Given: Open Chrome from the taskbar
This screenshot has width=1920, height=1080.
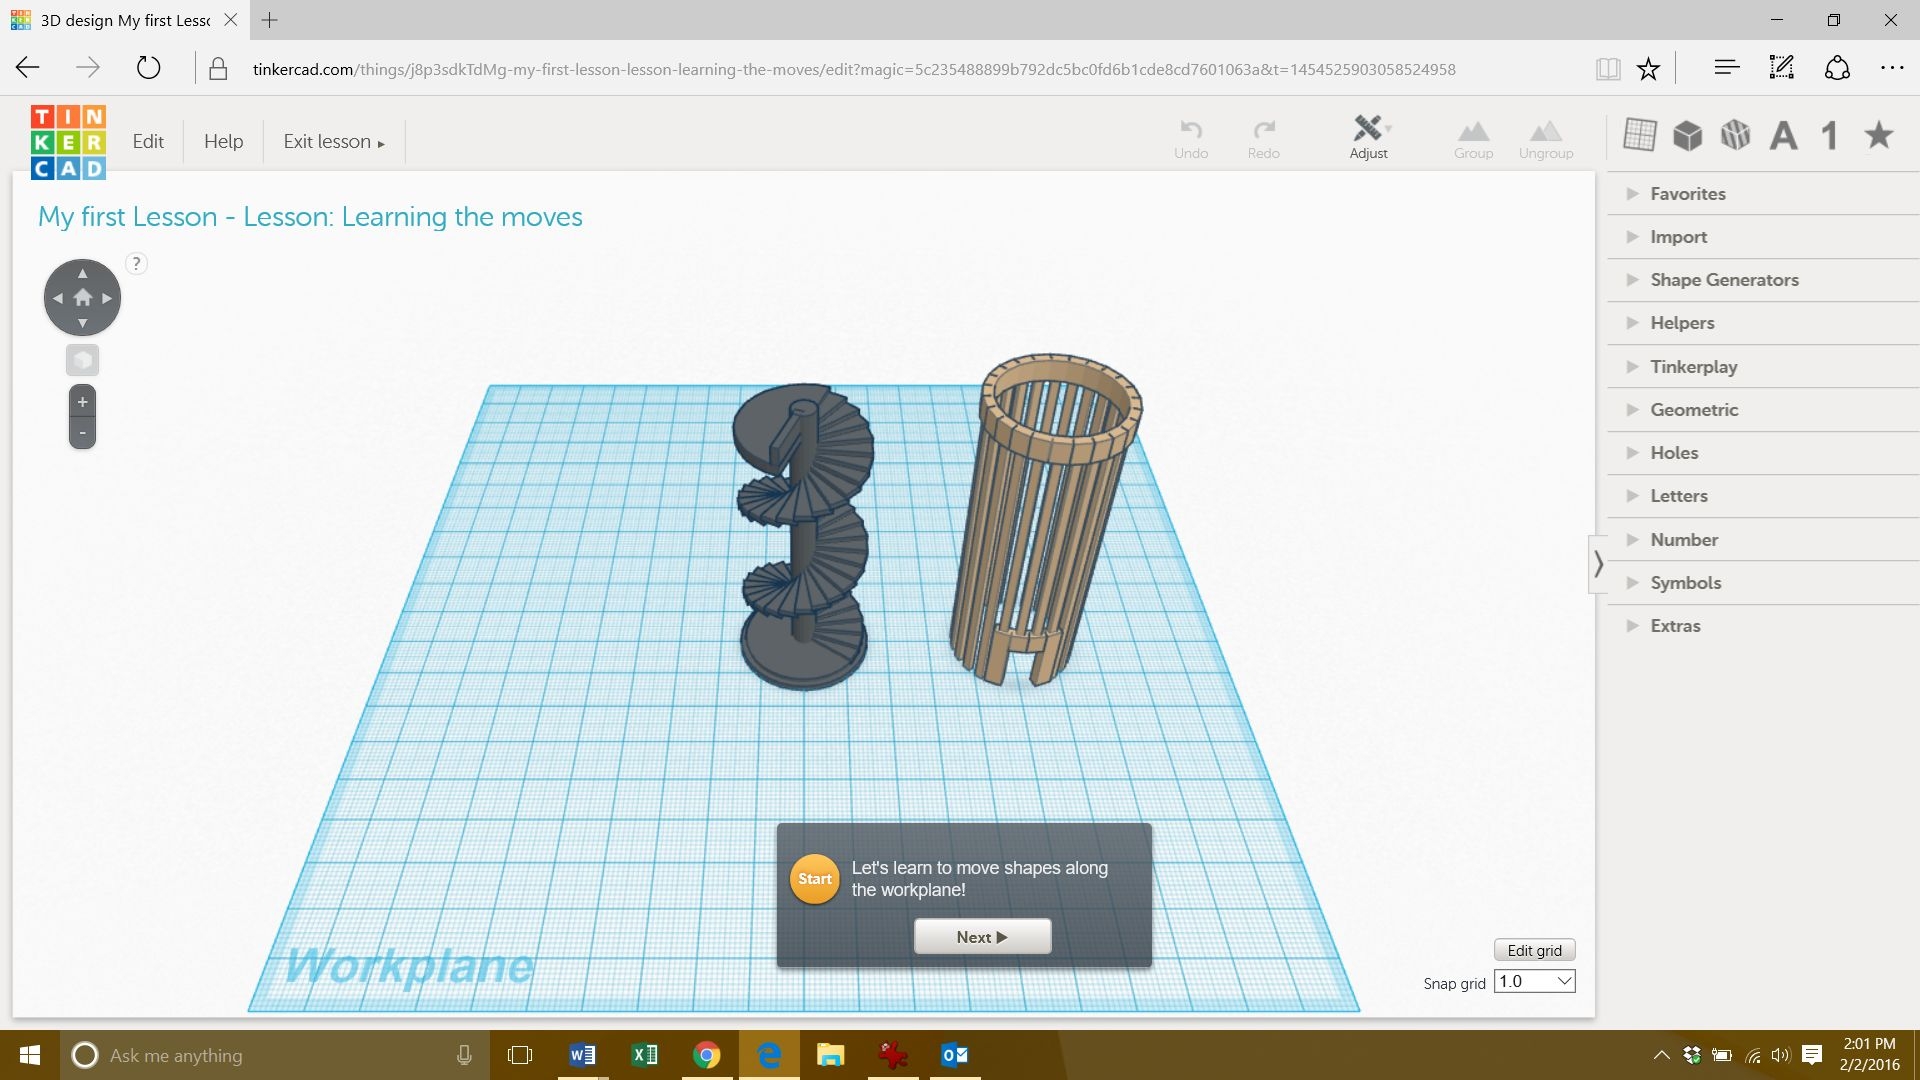Looking at the screenshot, I should [x=707, y=1055].
